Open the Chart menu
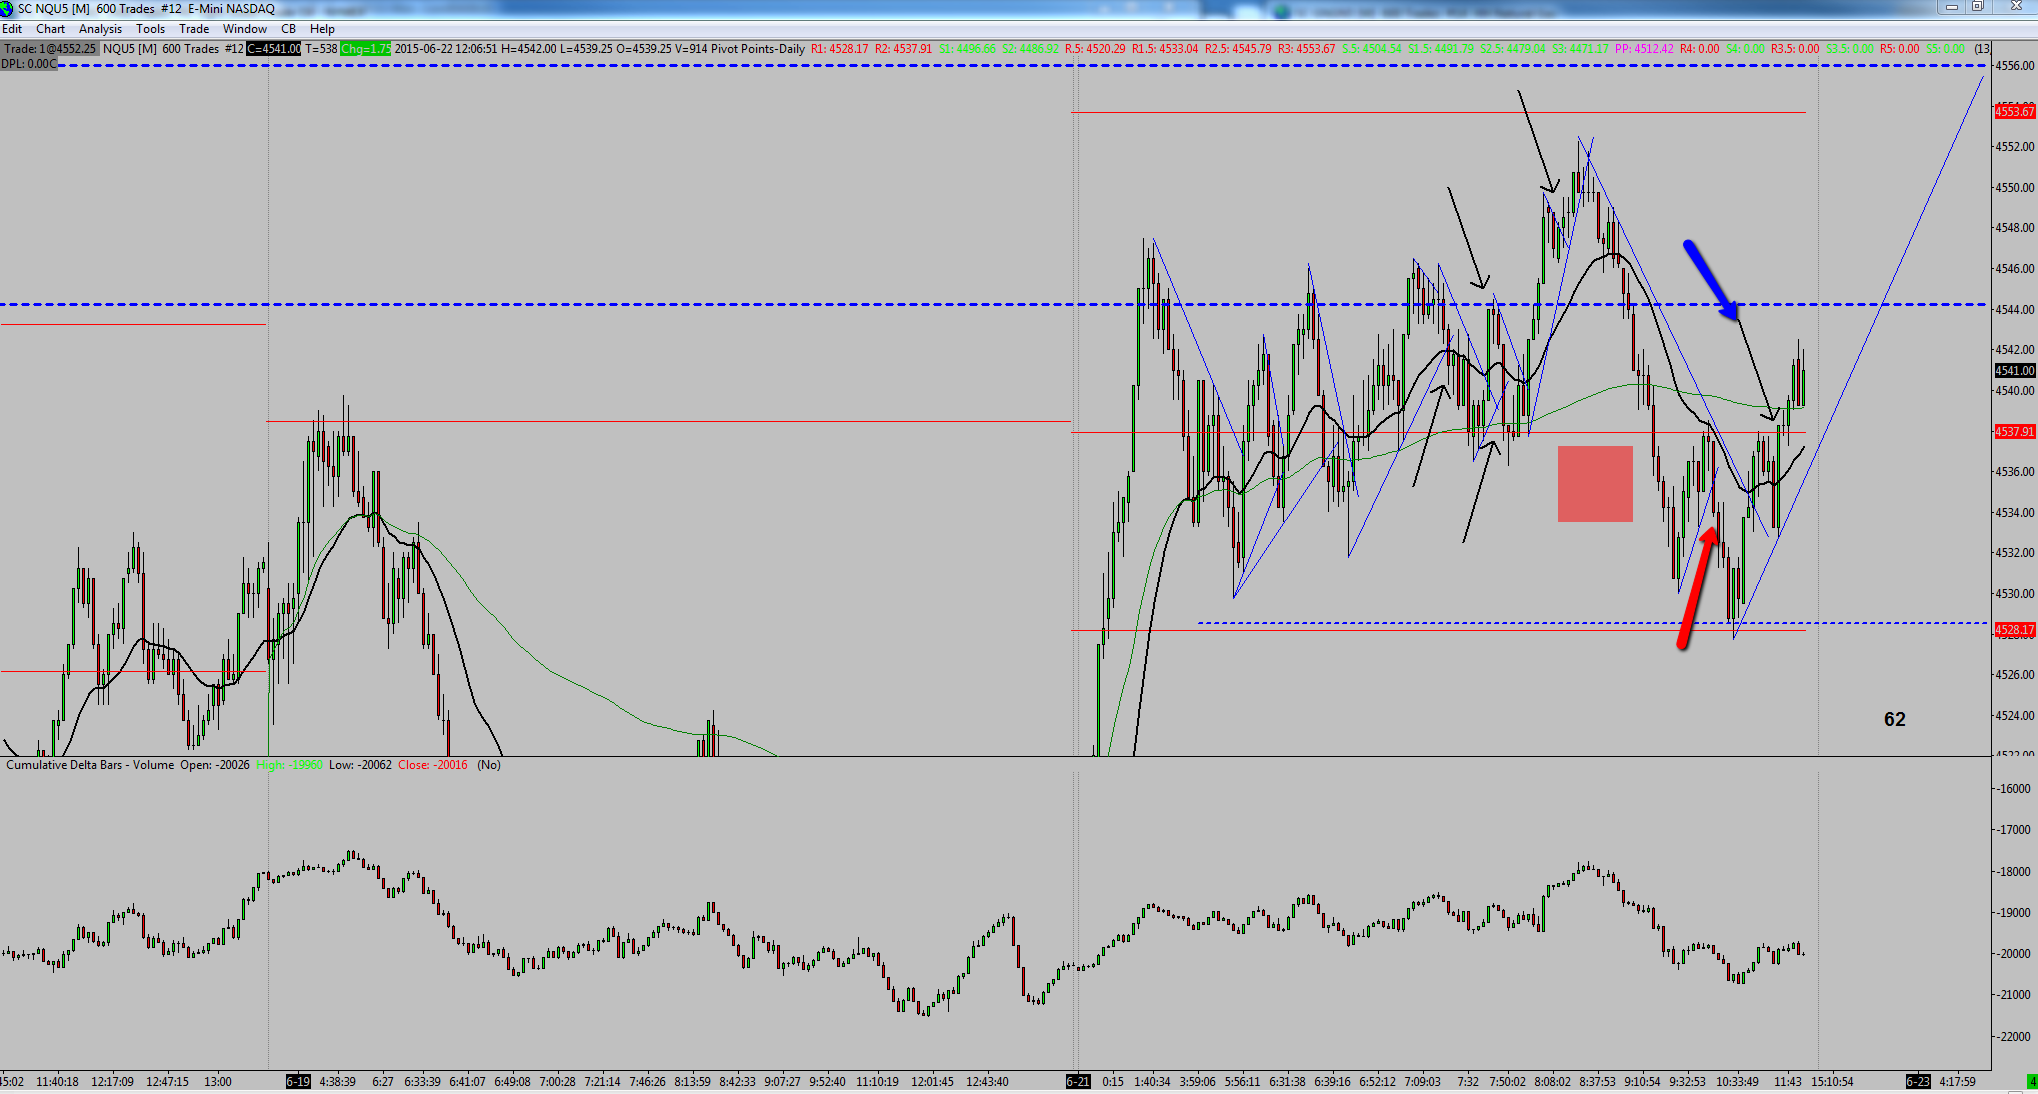 [50, 29]
